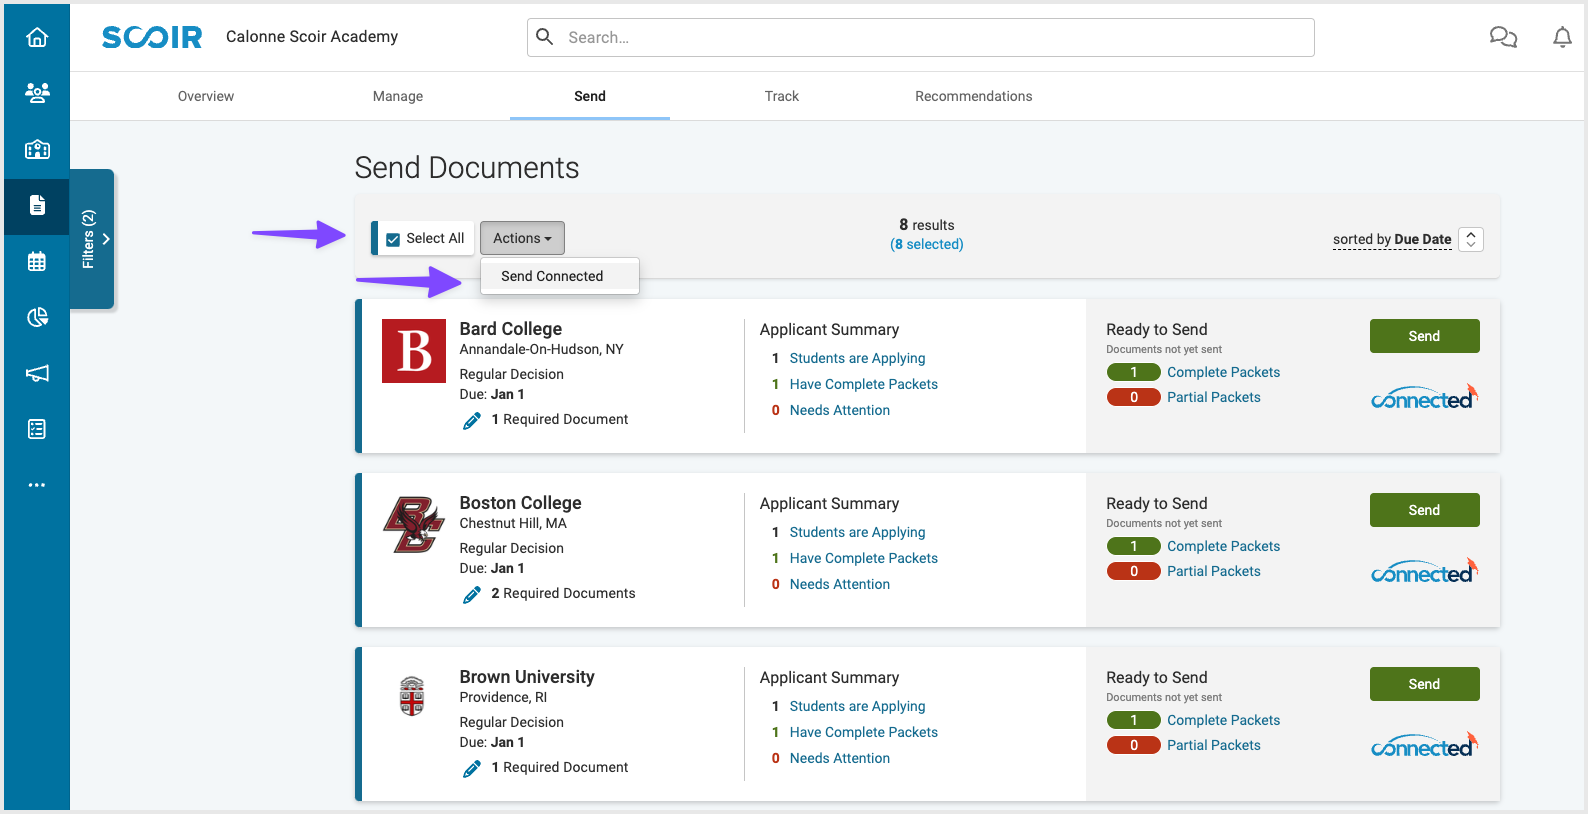Open Brown University Students are Applying link
1588x814 pixels.
point(857,706)
